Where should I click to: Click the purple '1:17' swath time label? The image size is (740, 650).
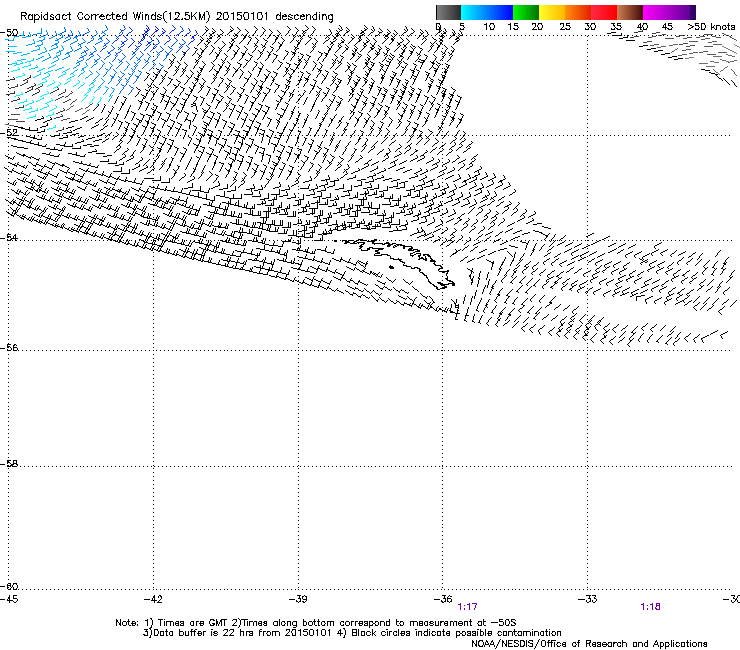tap(467, 607)
